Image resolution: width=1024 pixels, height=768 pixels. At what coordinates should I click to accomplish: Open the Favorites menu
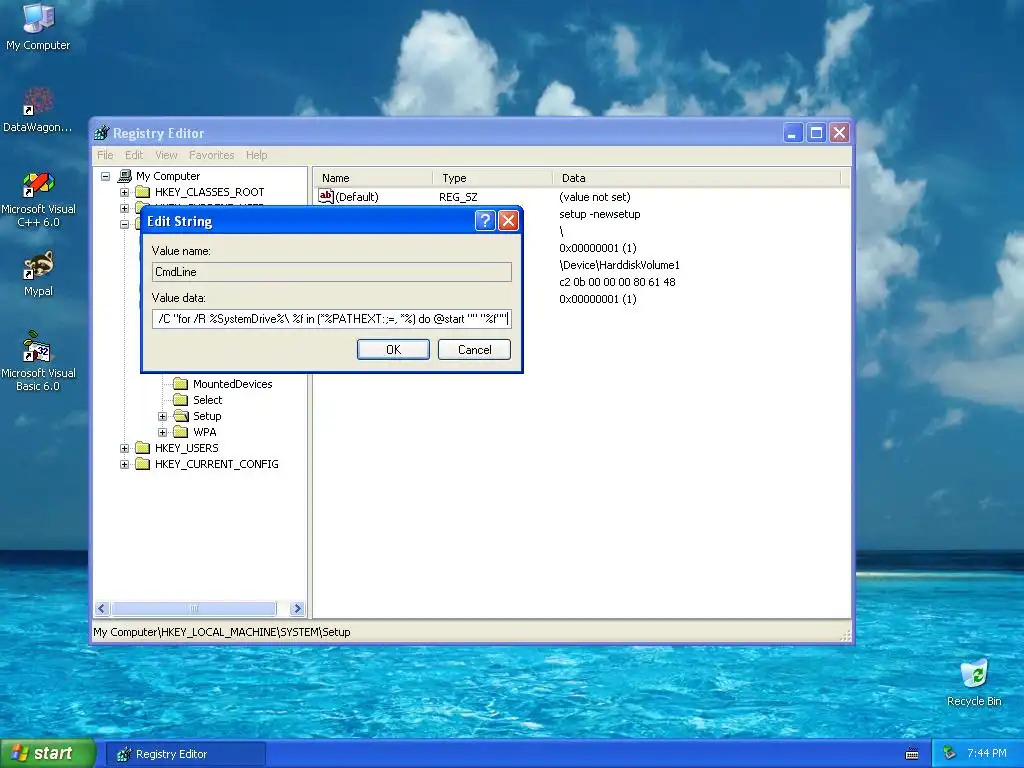212,155
